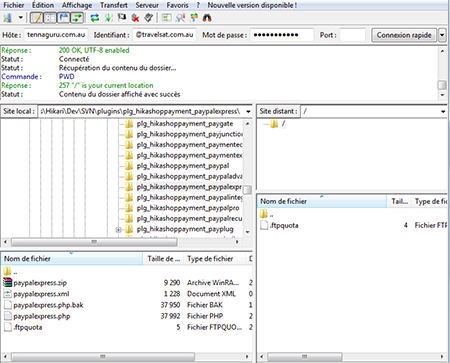Search files with the binoculars icon
Image resolution: width=450 pixels, height=363 pixels.
[207, 18]
